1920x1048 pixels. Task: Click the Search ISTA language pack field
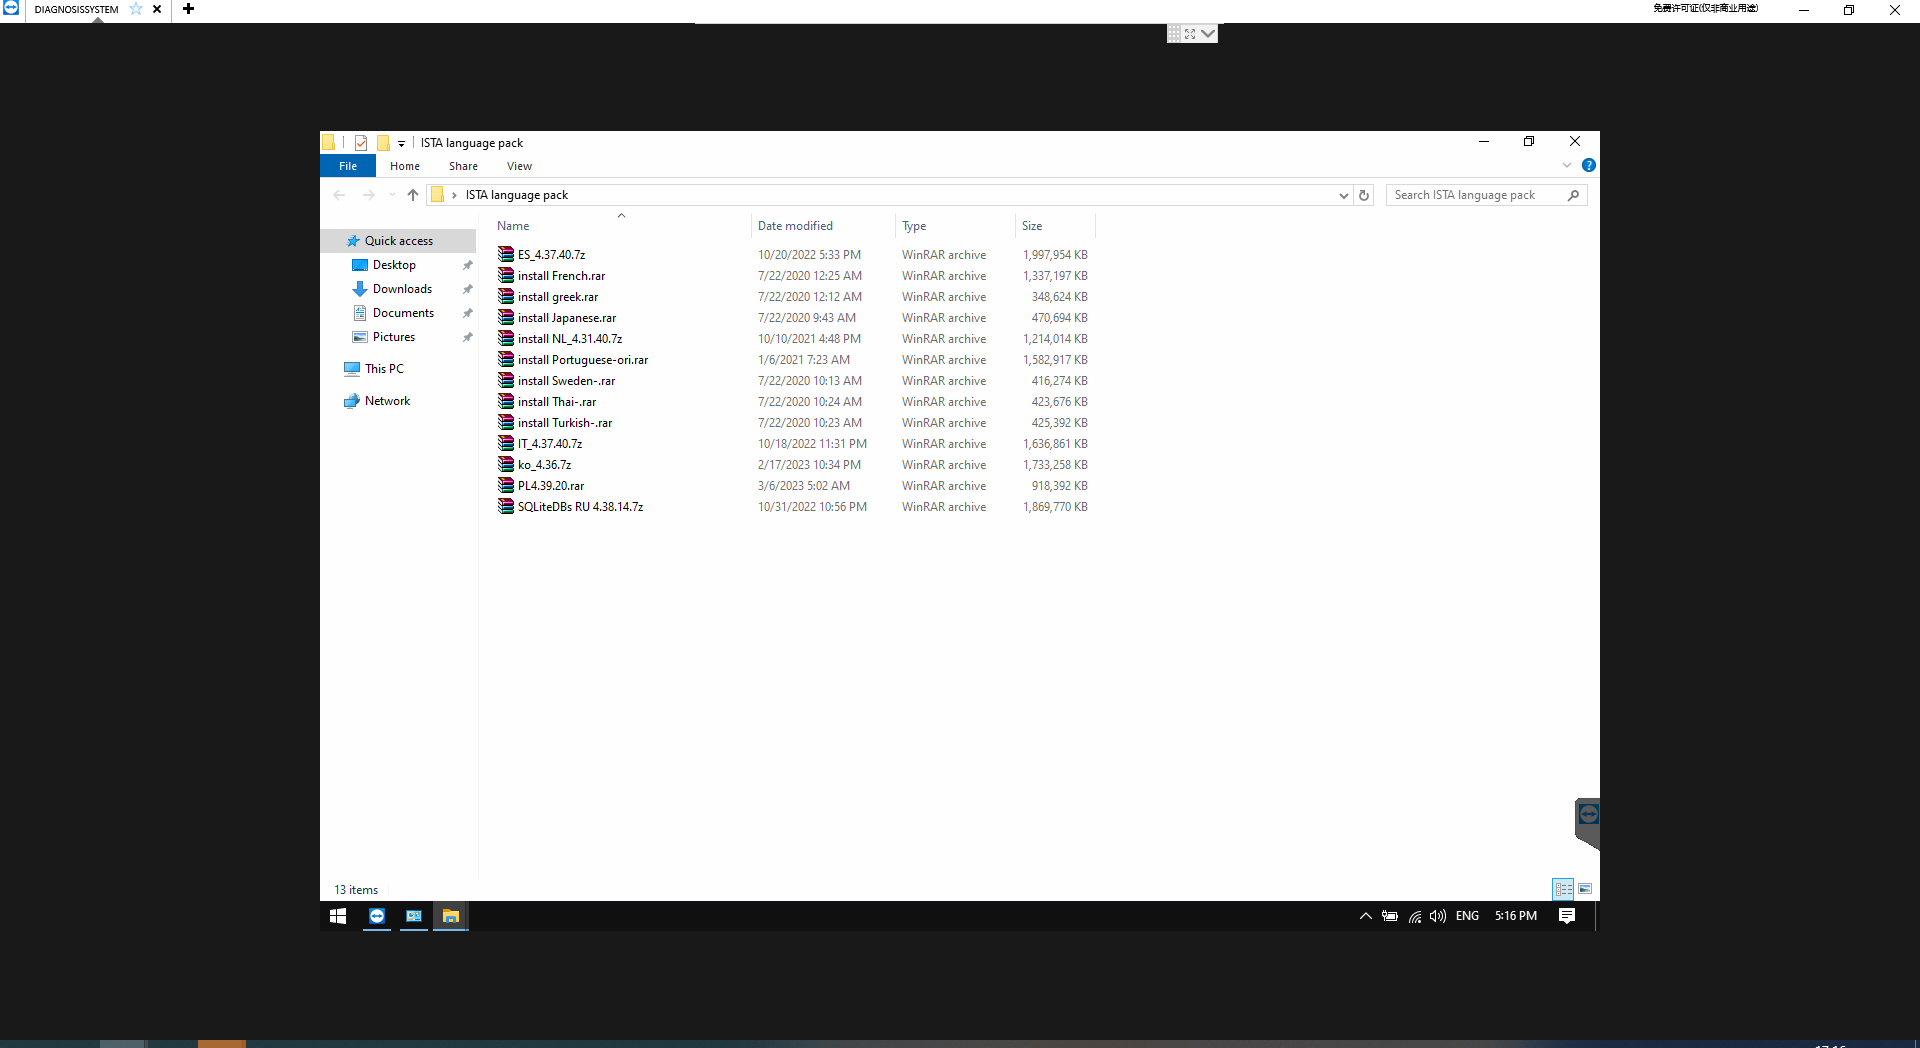coord(1475,195)
